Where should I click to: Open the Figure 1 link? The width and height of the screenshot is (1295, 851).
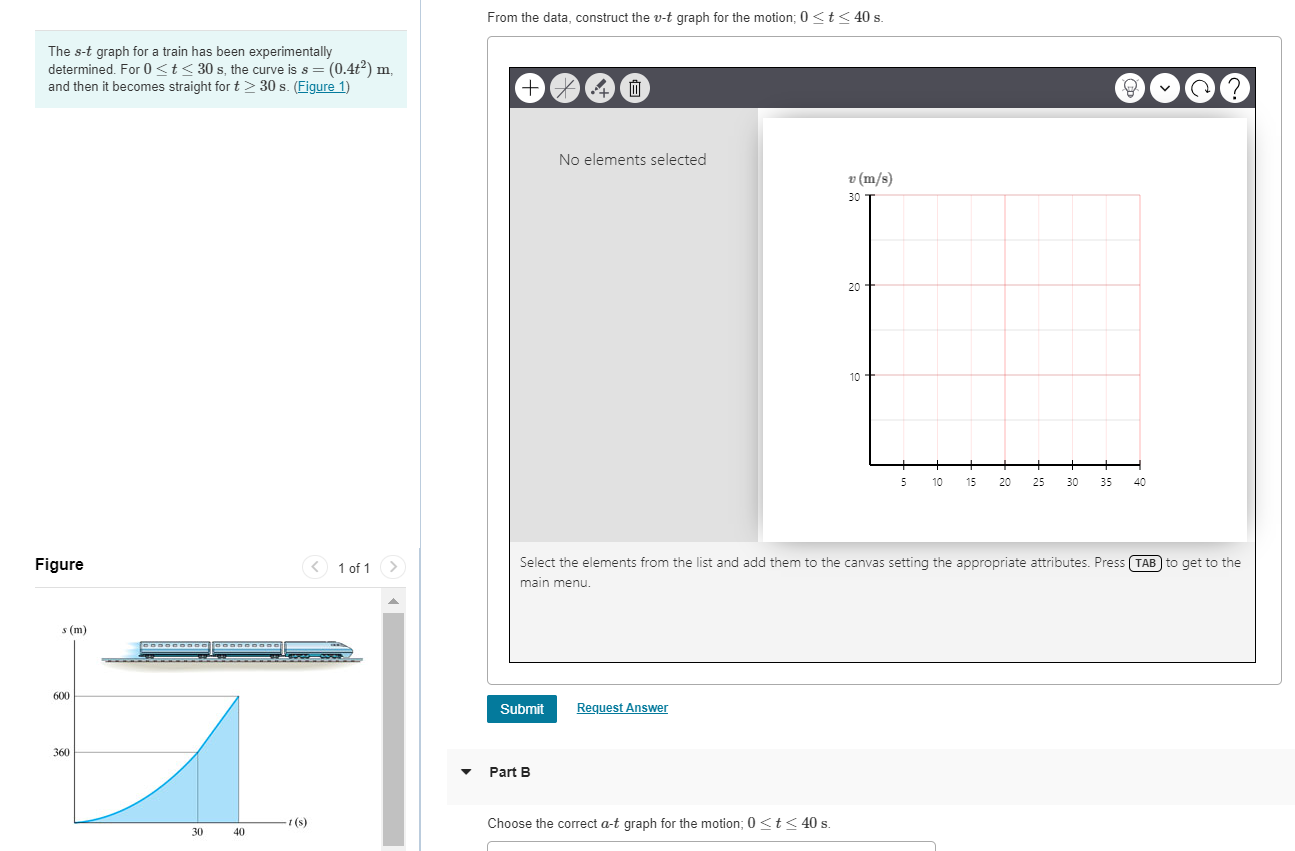[x=321, y=86]
